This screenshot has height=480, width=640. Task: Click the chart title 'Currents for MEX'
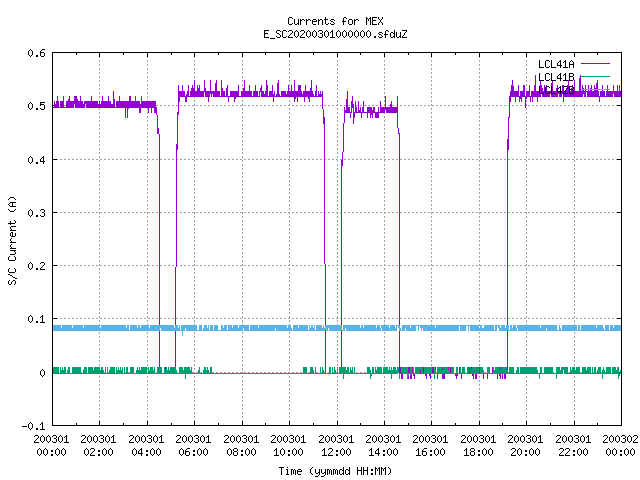[335, 21]
